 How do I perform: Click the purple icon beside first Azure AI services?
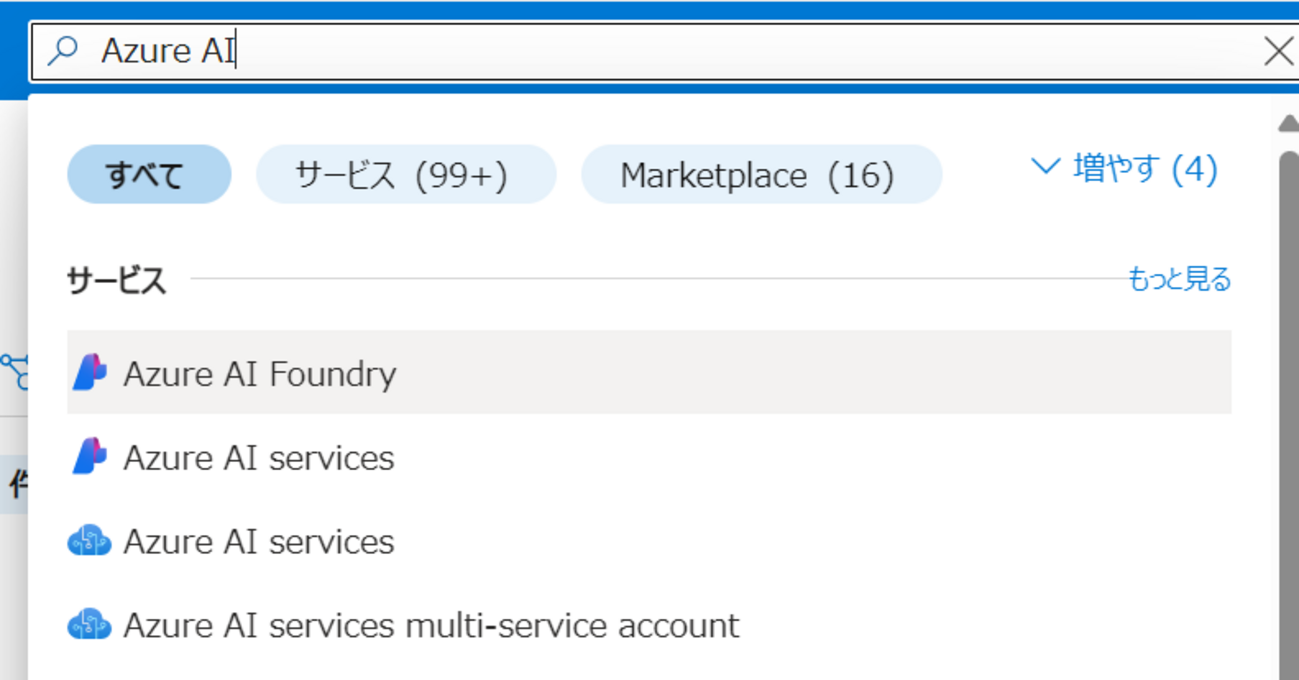(89, 457)
